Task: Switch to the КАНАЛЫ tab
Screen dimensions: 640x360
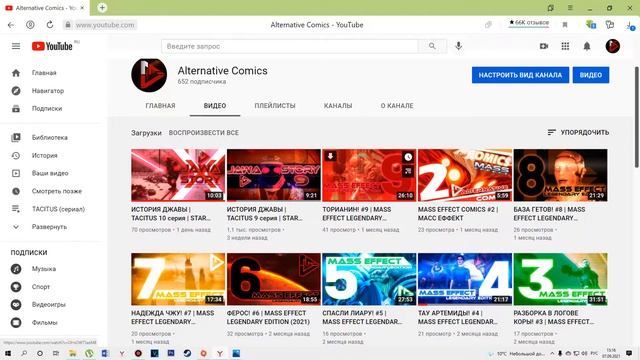Action: click(x=338, y=106)
